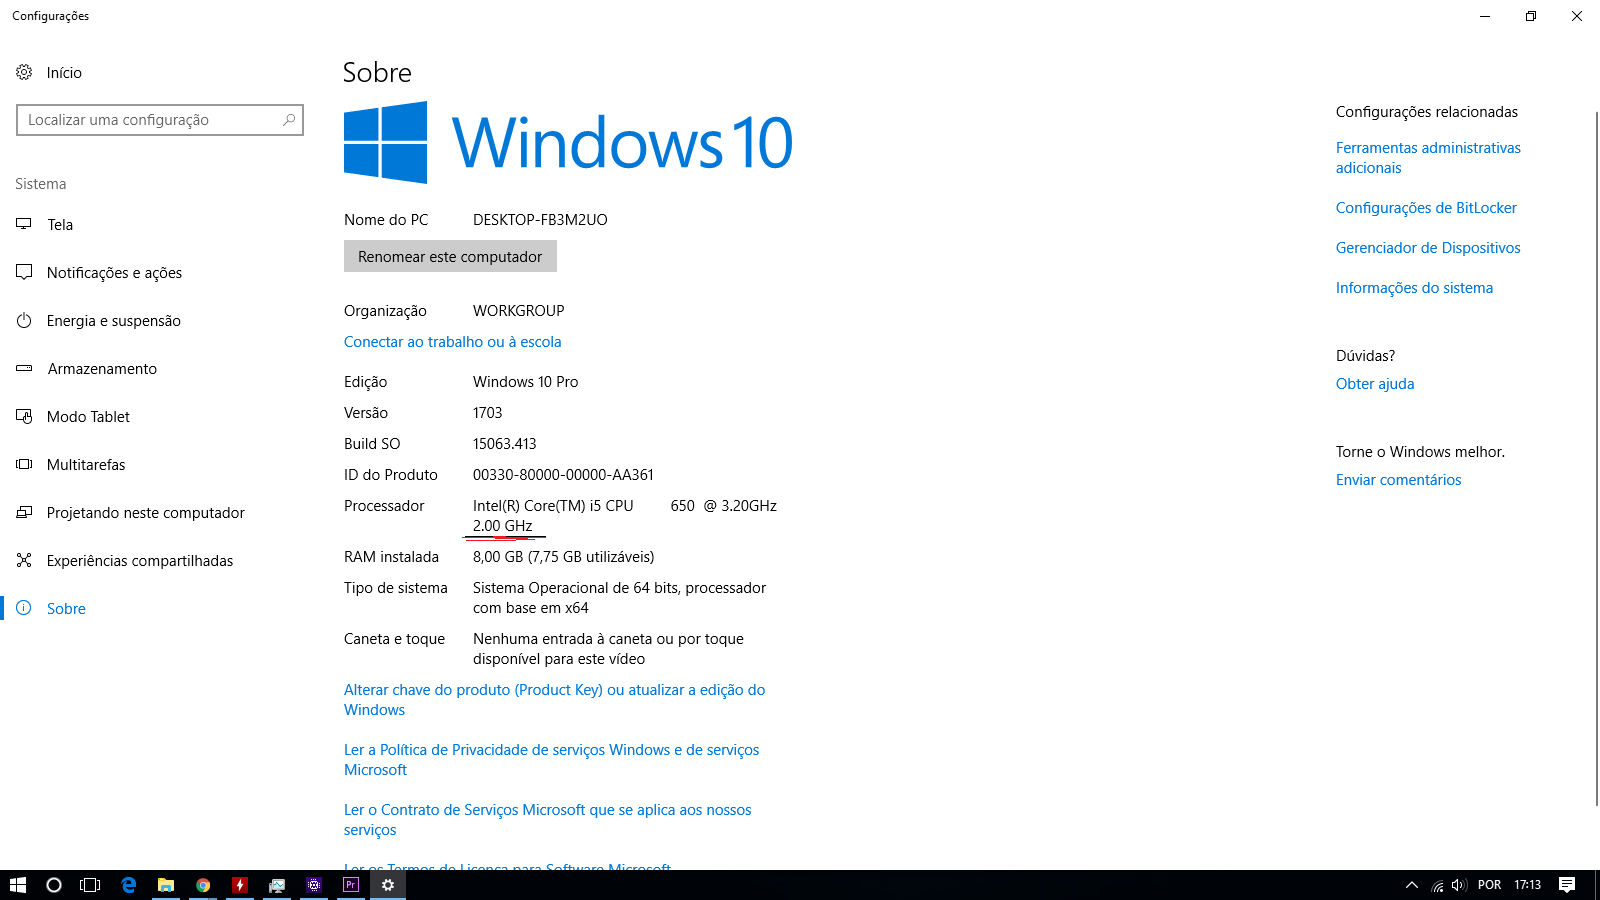Open the purple chip taskbar app
This screenshot has width=1600, height=900.
tap(314, 885)
